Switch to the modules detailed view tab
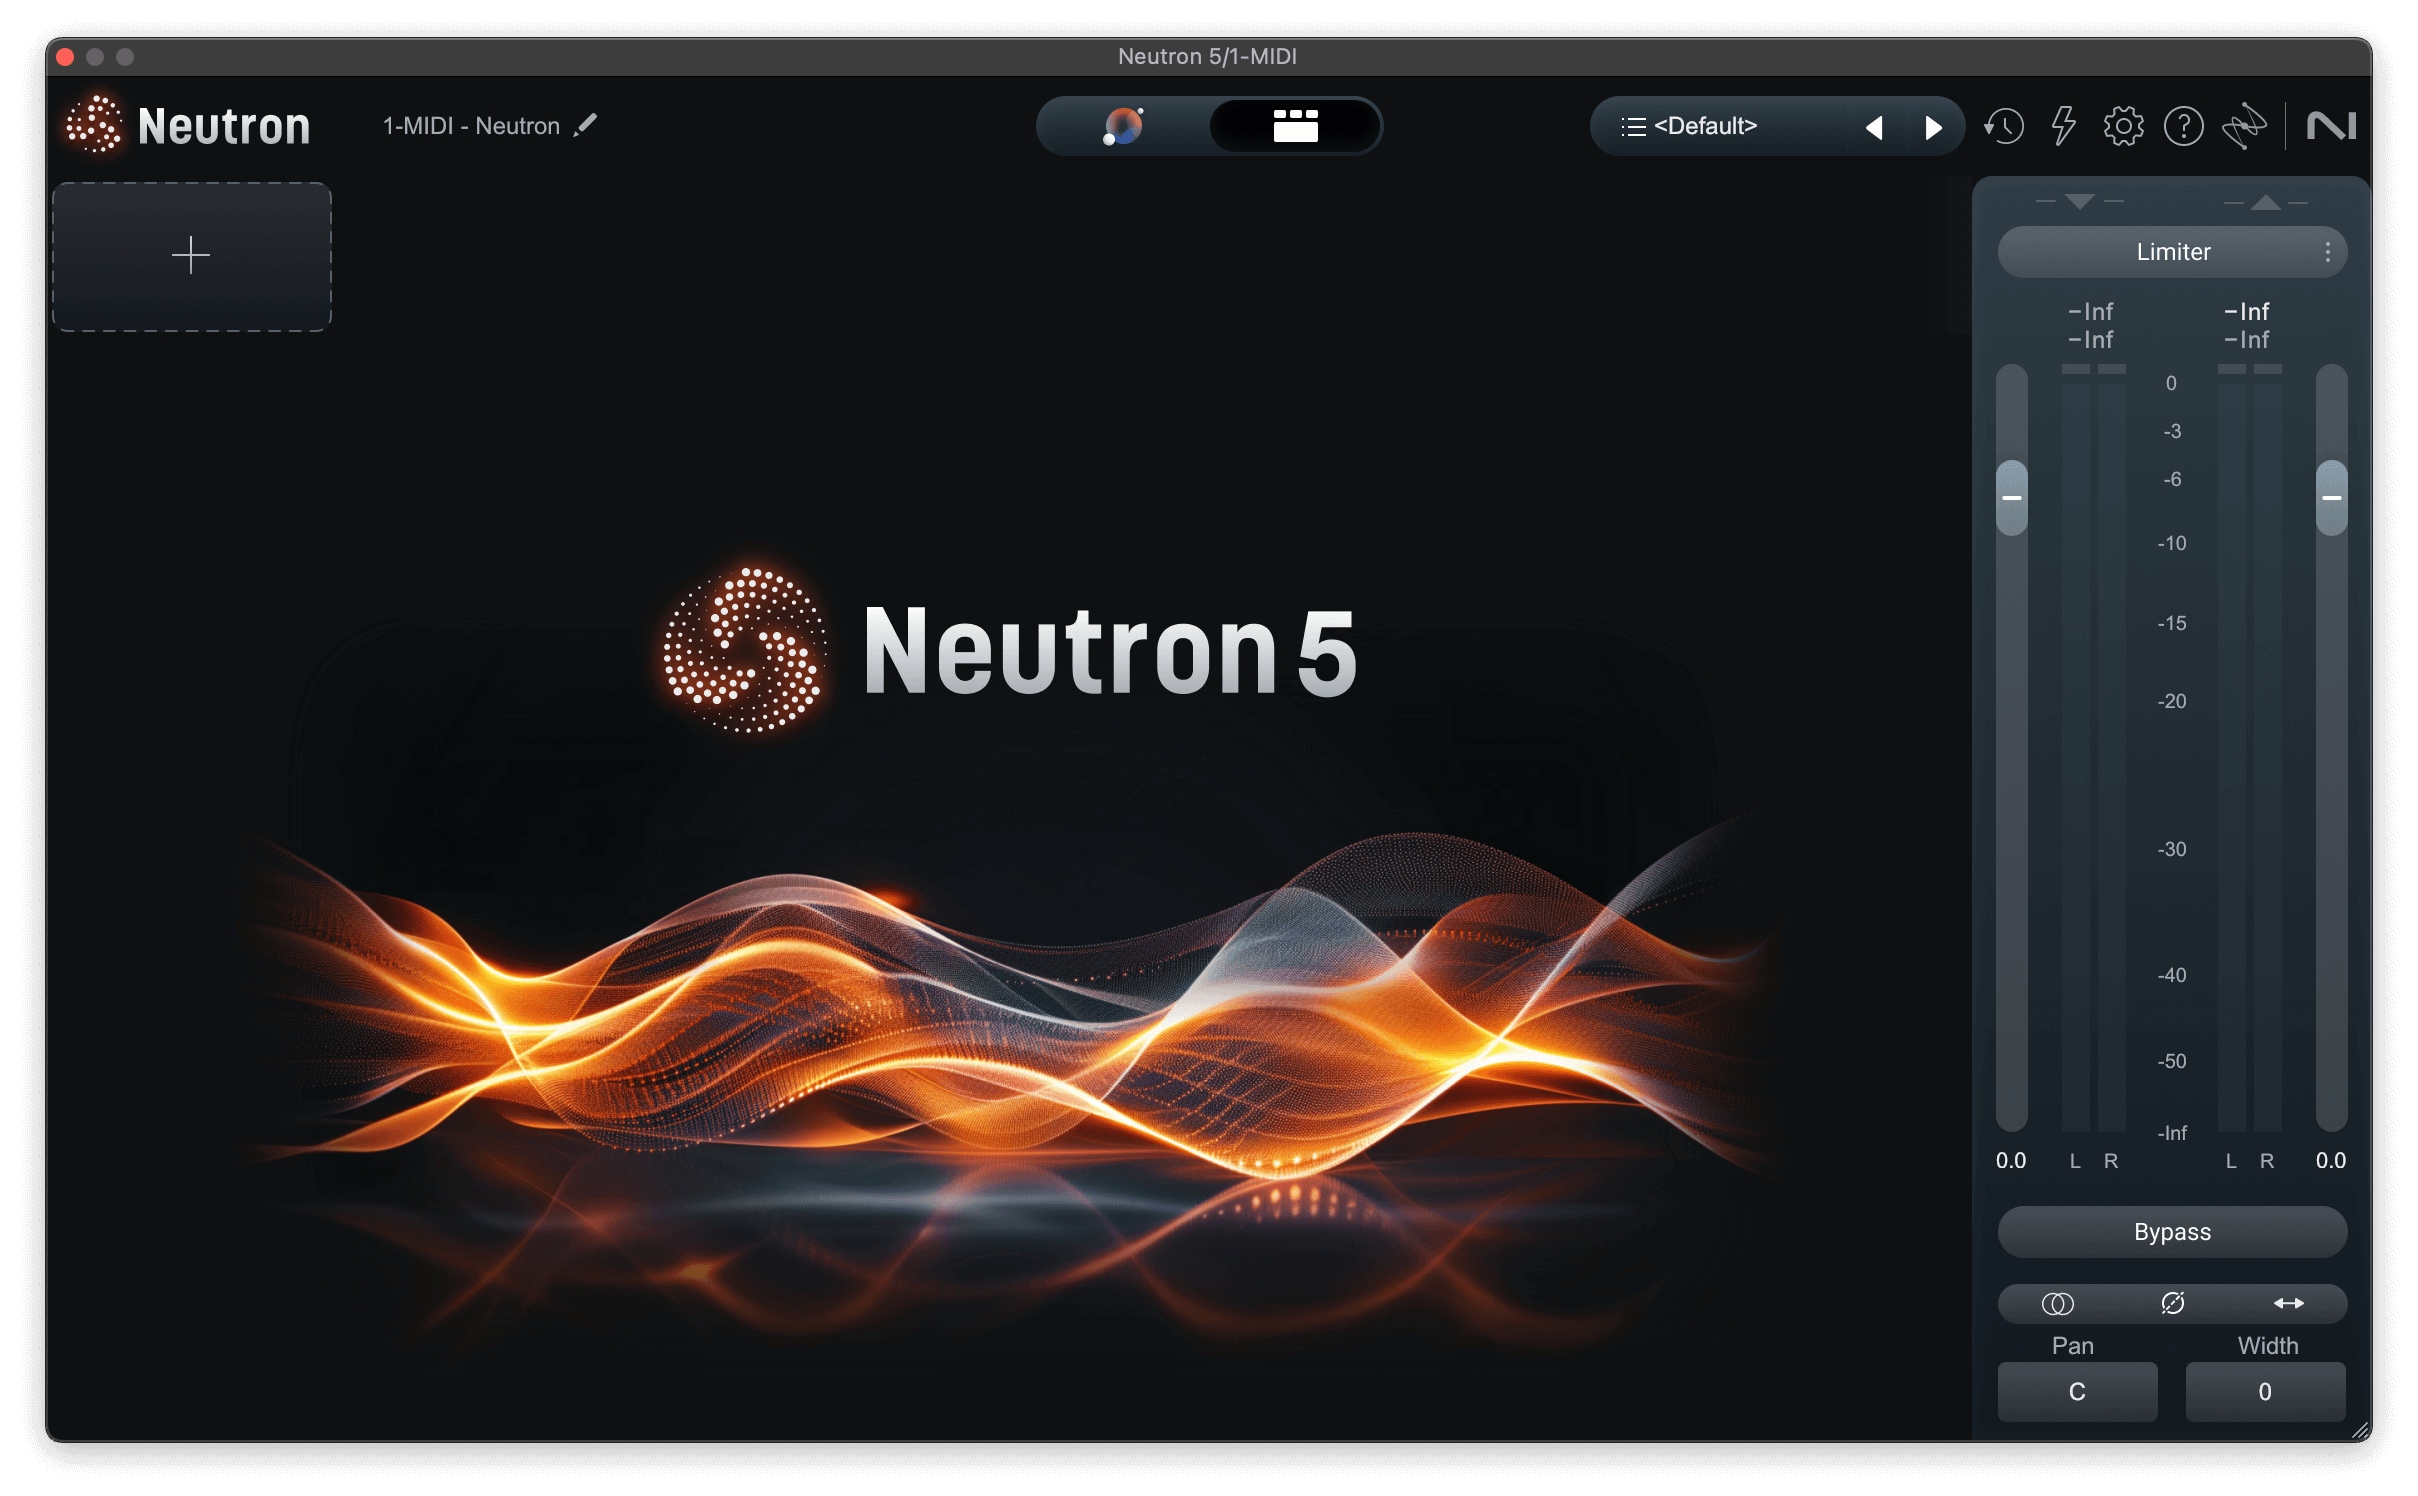The image size is (2418, 1496). [1295, 126]
